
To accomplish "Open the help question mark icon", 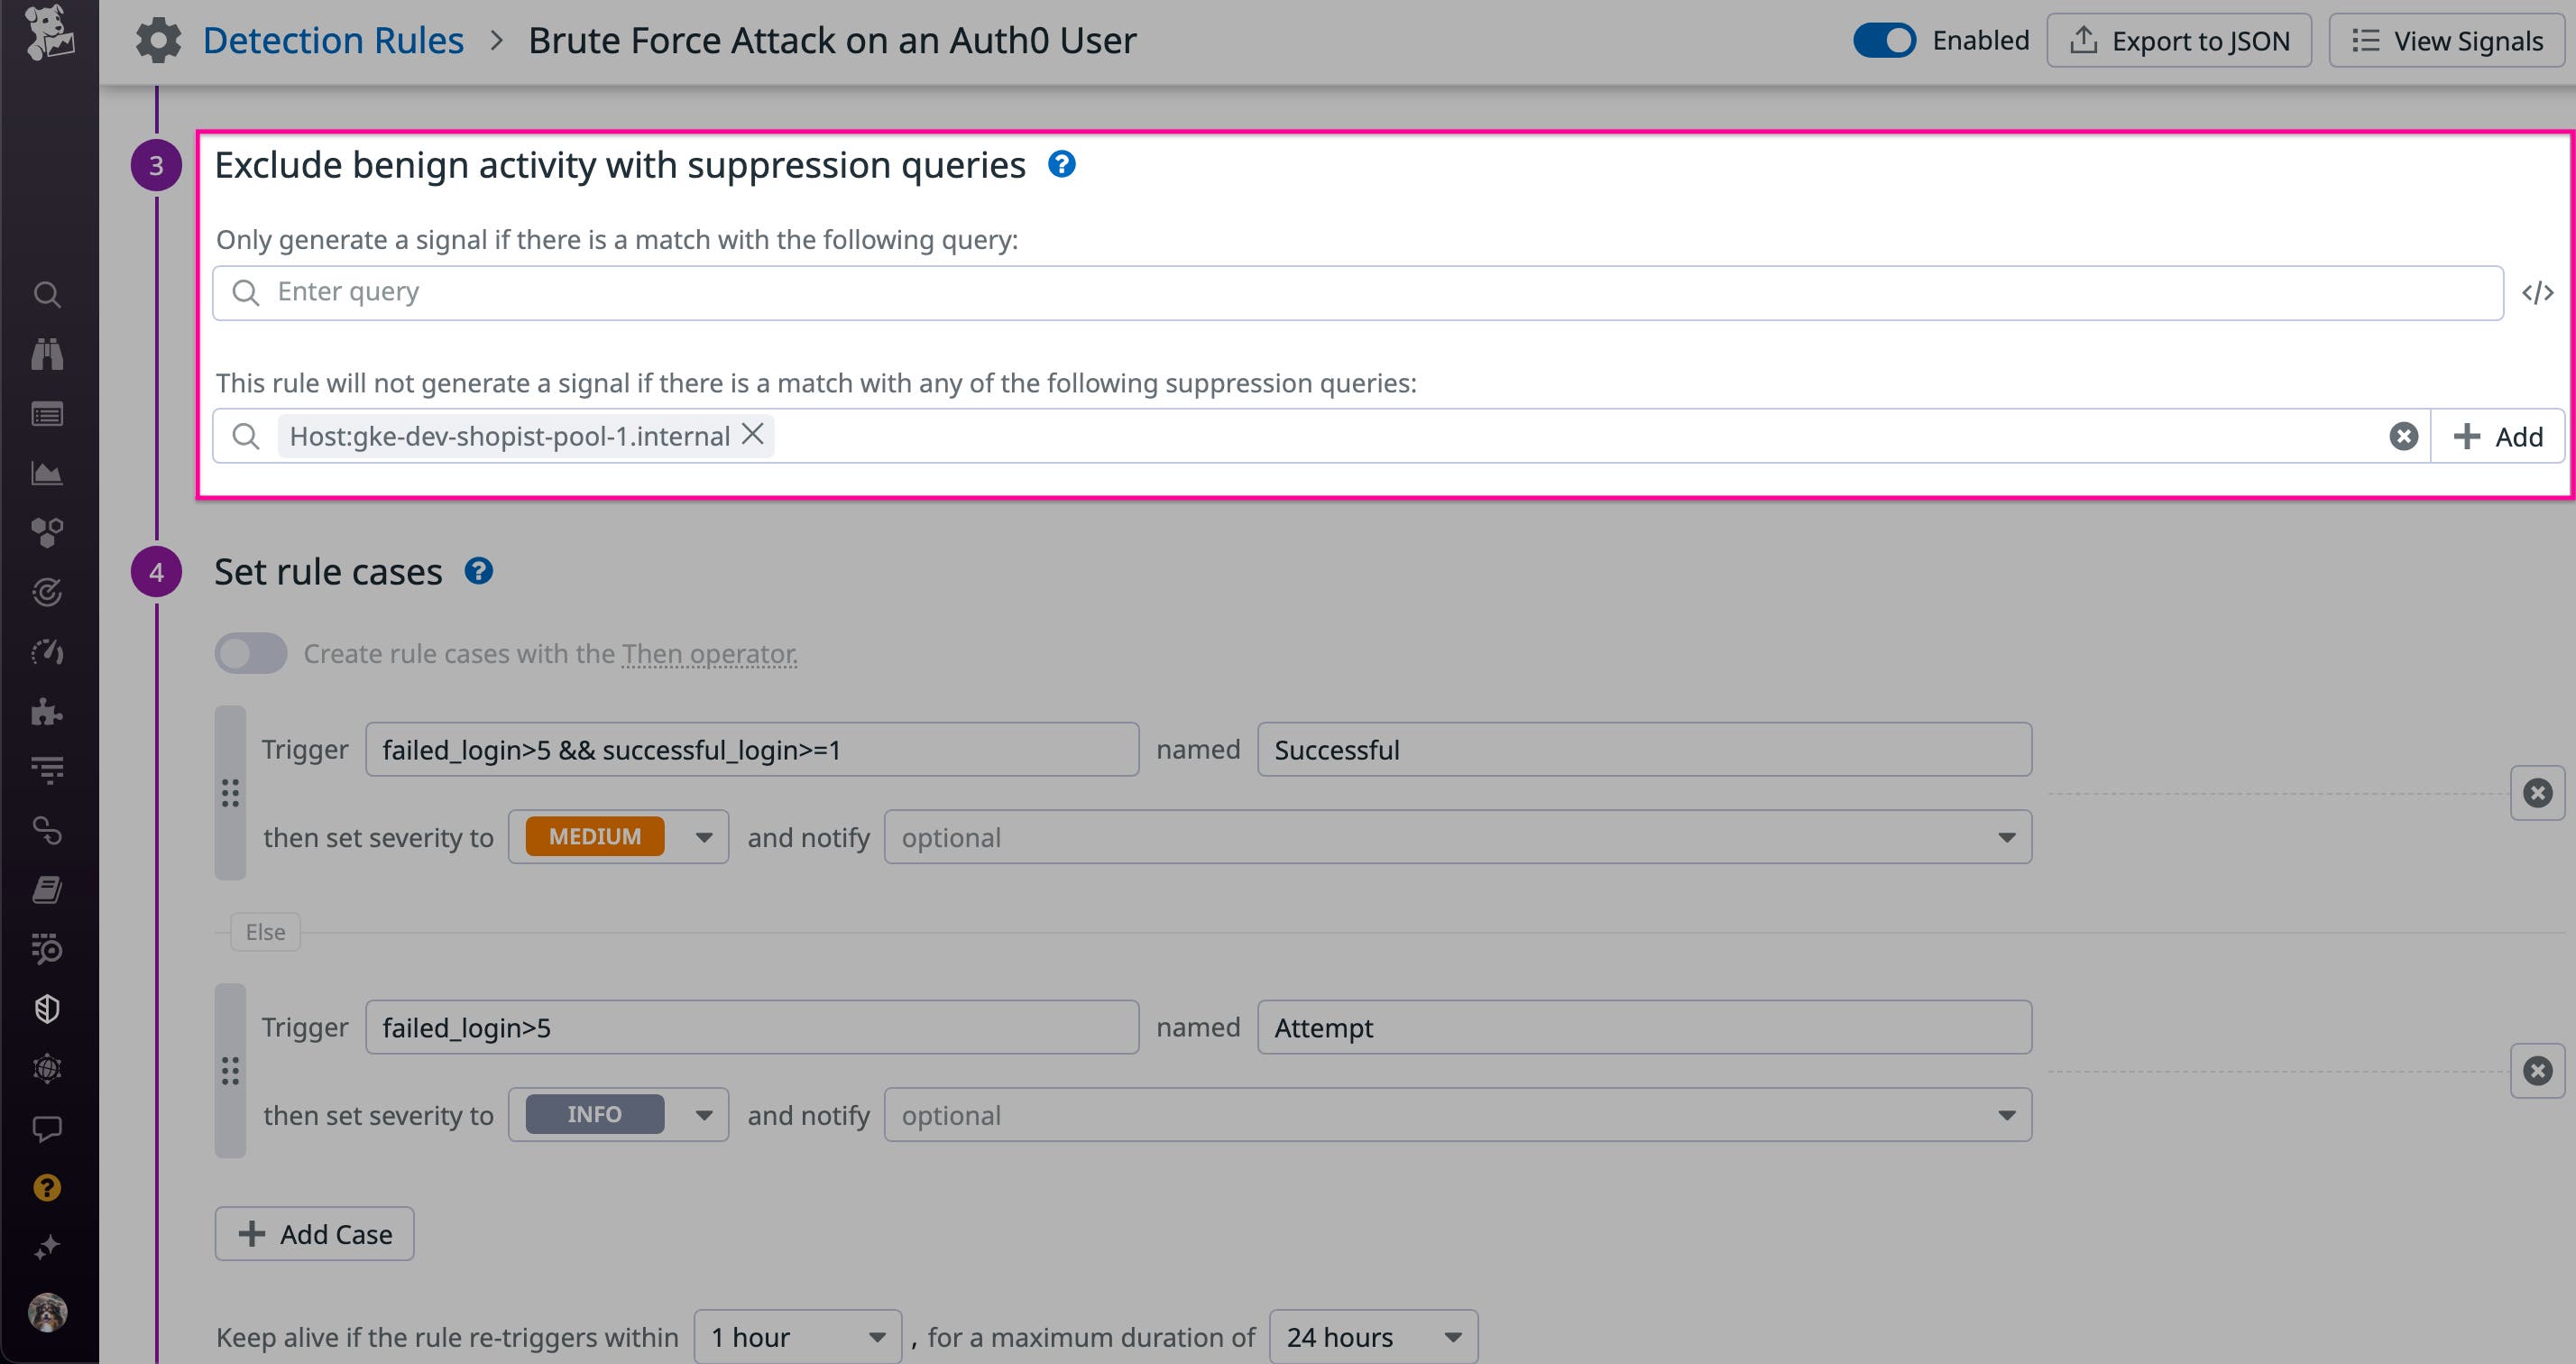I will (47, 1188).
